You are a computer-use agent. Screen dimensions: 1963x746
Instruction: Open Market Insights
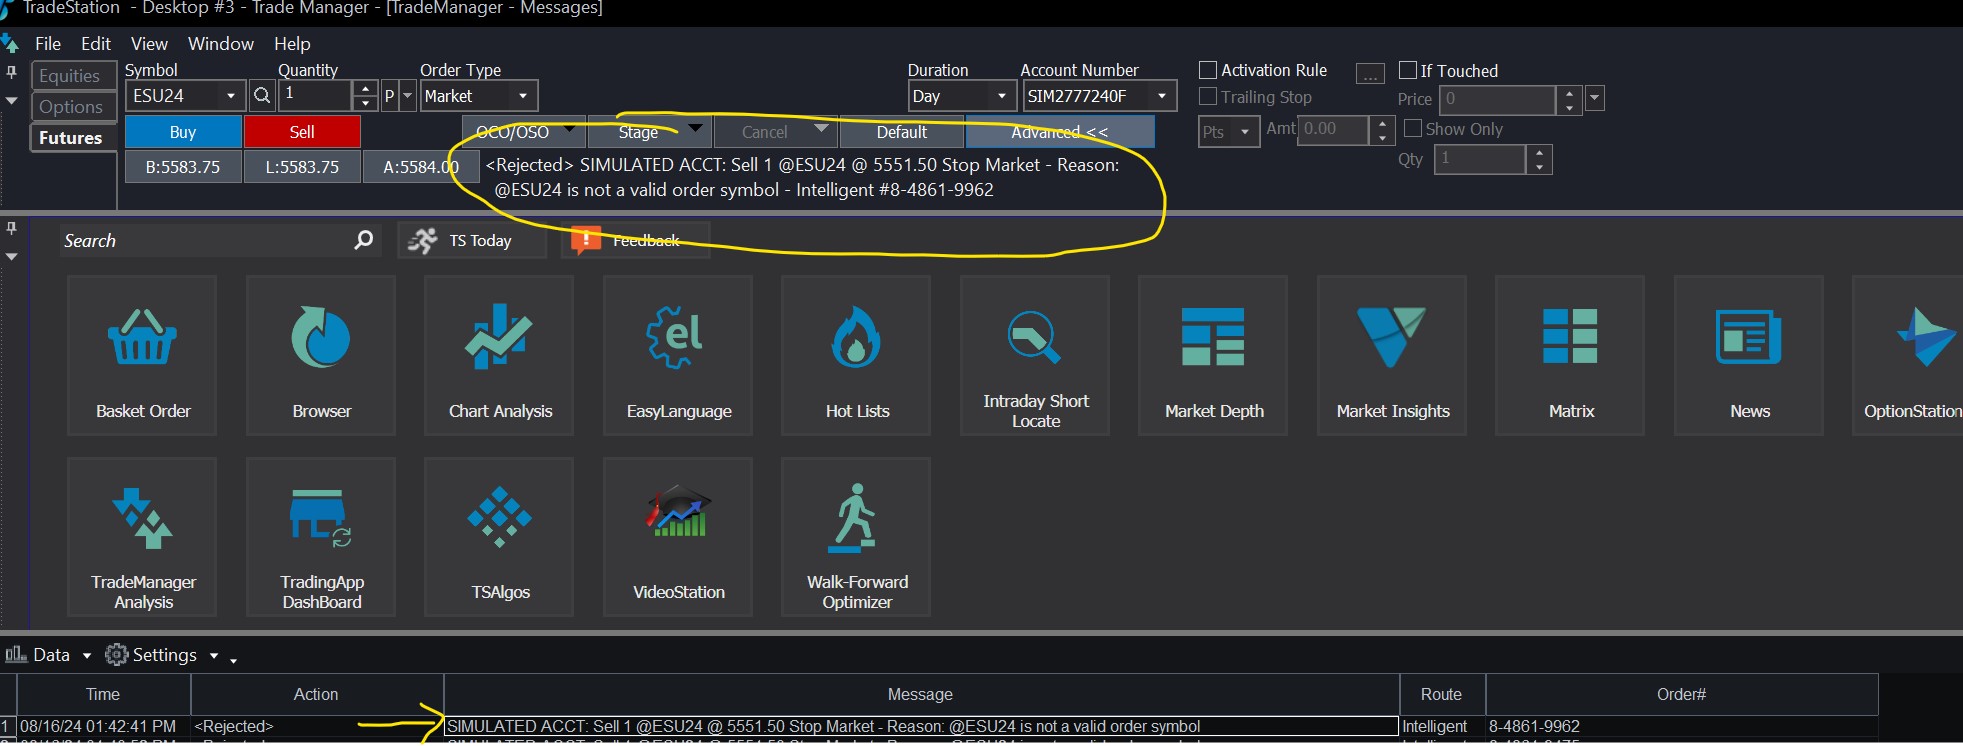coord(1392,356)
